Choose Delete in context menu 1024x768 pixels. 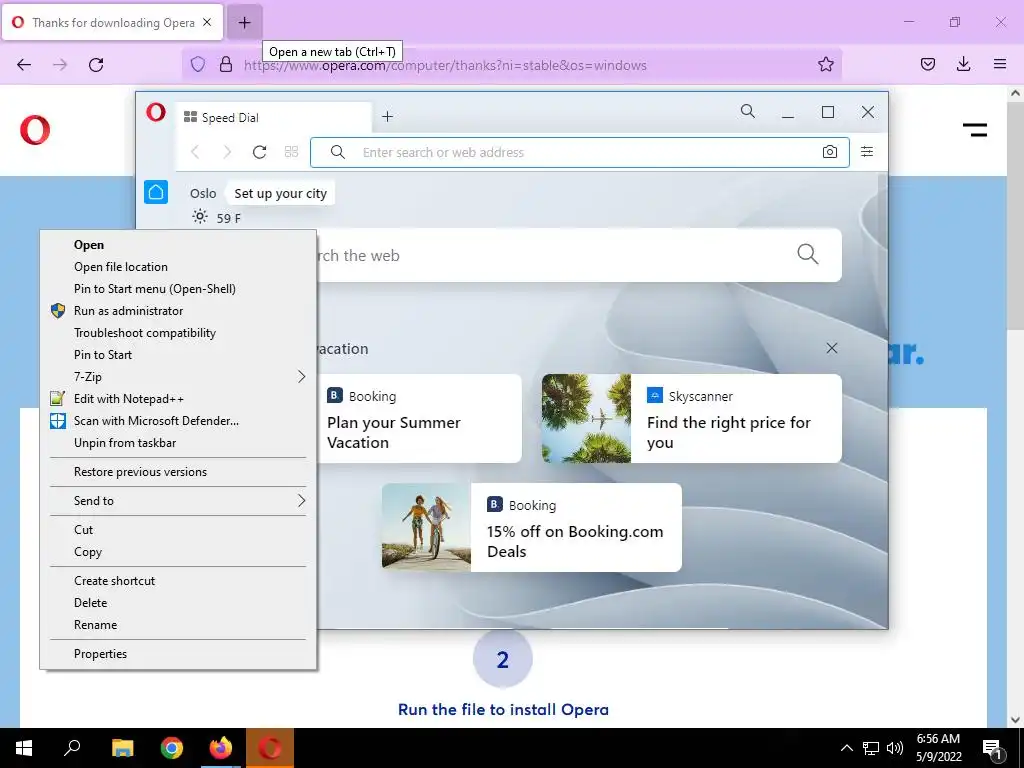pos(178,603)
